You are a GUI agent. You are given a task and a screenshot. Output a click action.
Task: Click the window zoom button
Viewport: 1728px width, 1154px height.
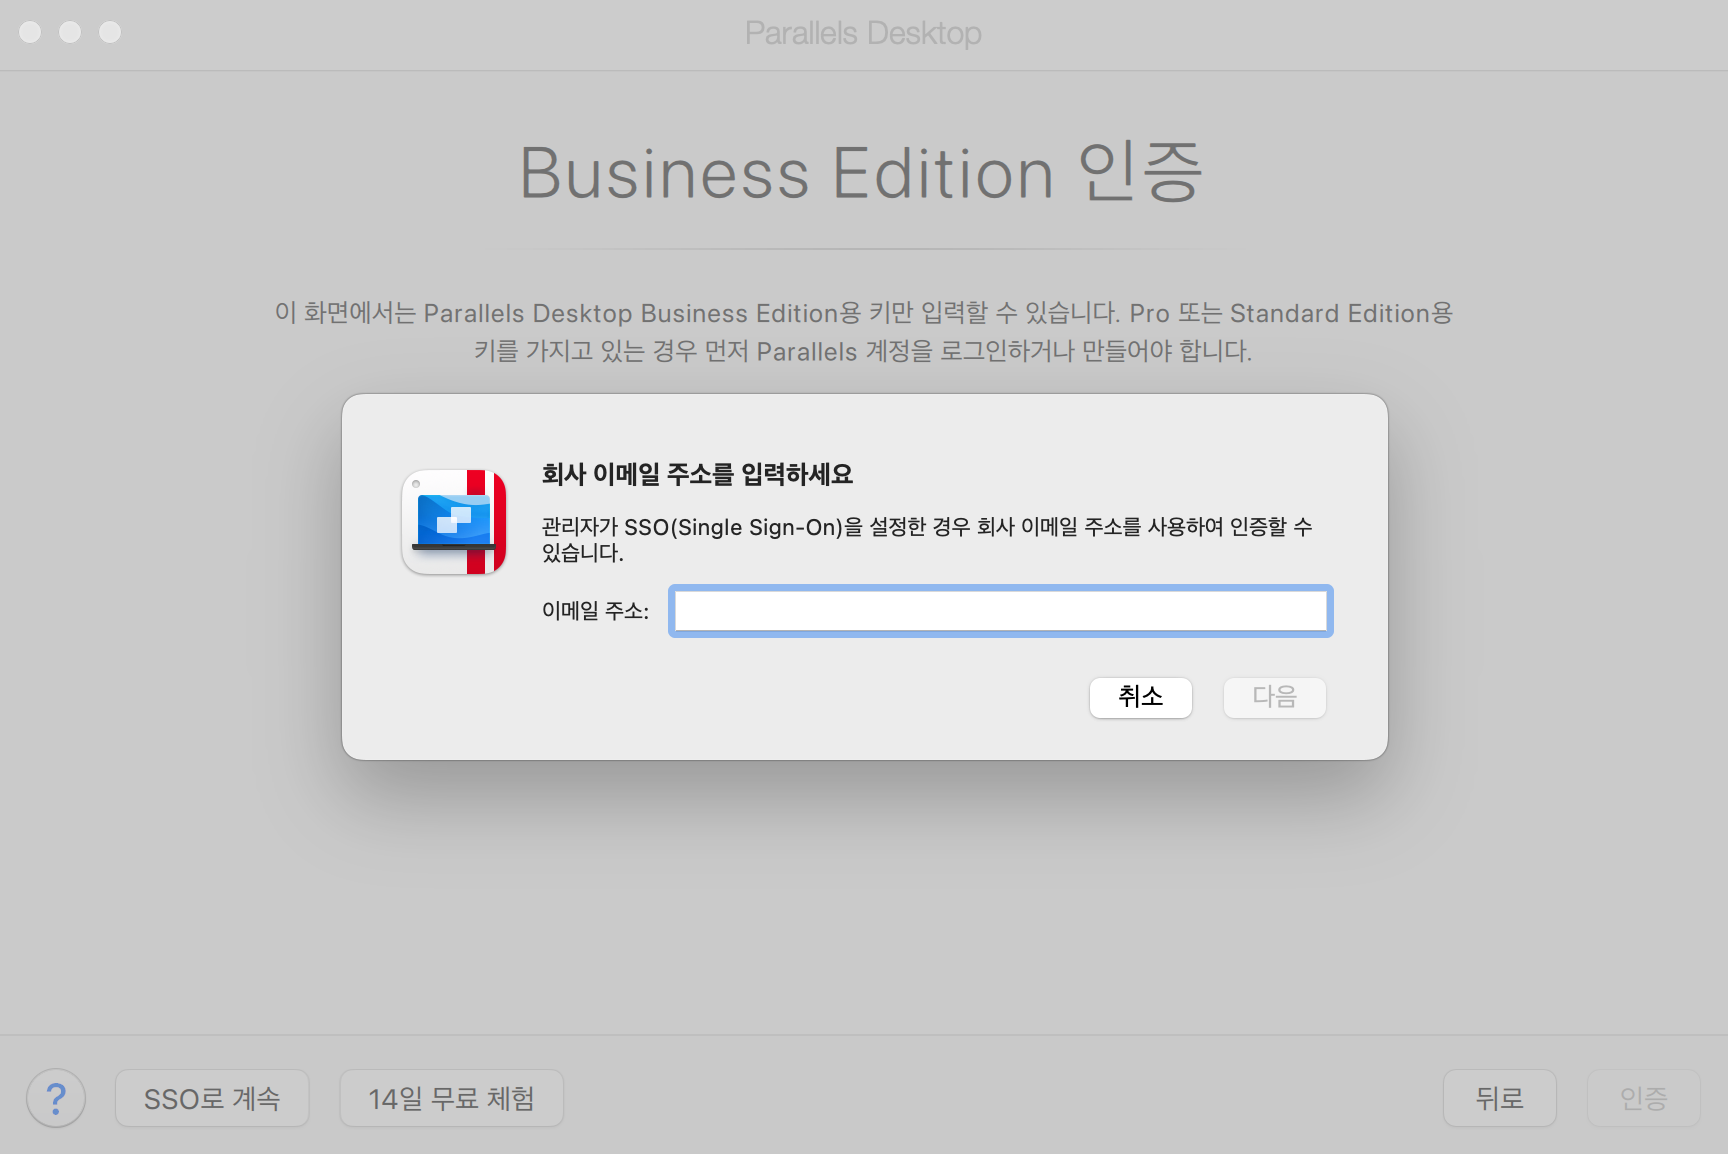coord(110,32)
